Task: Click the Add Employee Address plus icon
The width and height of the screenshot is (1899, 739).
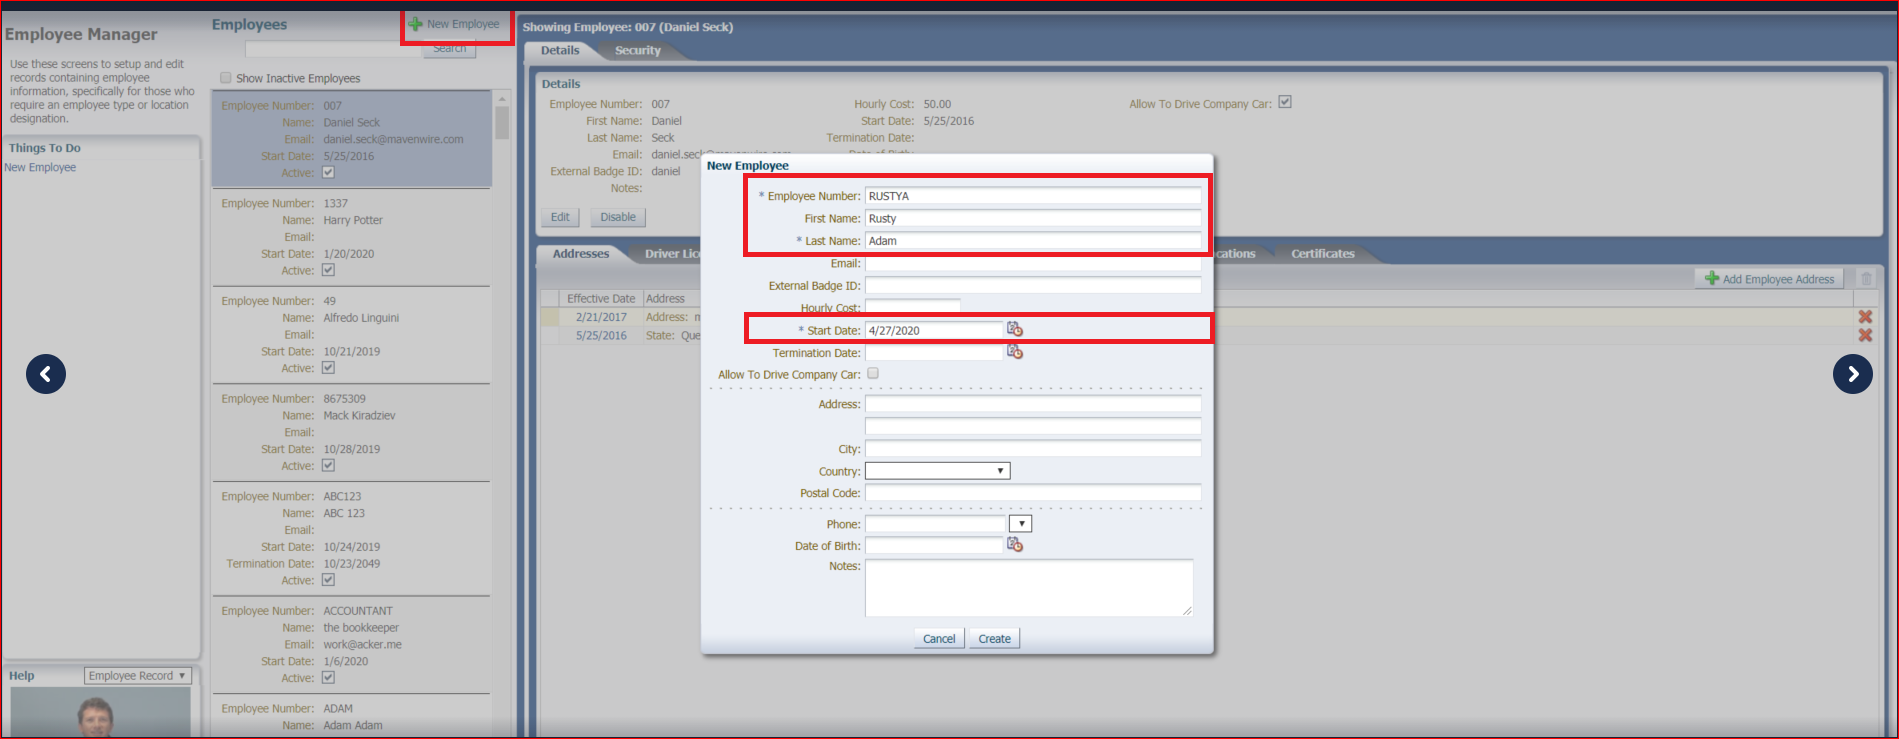Action: [1712, 279]
